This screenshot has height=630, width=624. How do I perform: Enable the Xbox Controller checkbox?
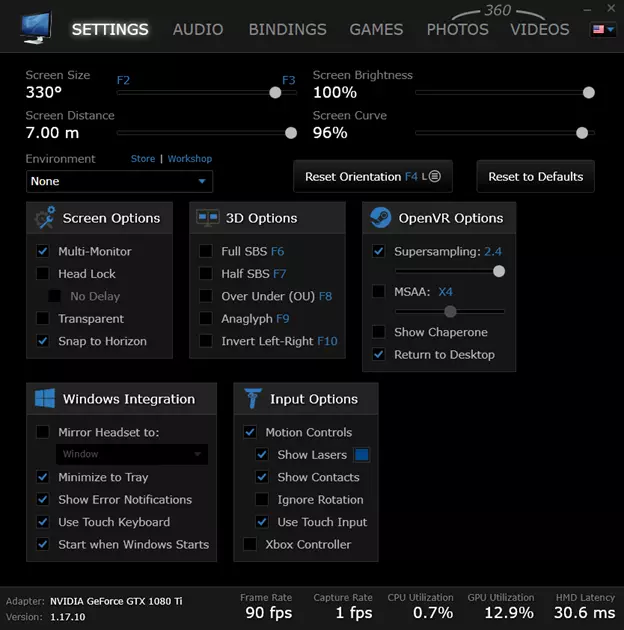click(x=250, y=544)
